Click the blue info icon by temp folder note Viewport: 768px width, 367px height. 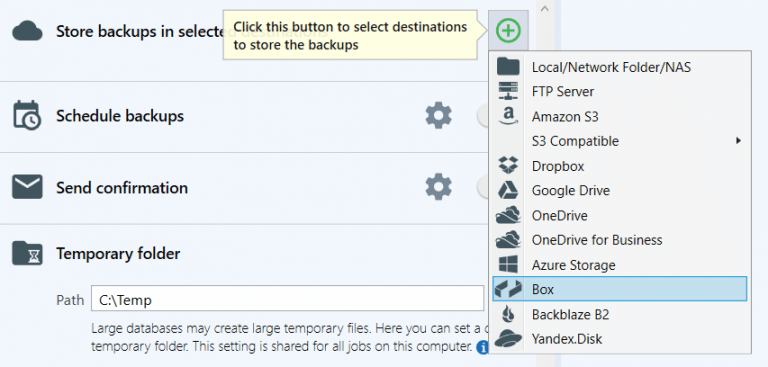coord(482,347)
